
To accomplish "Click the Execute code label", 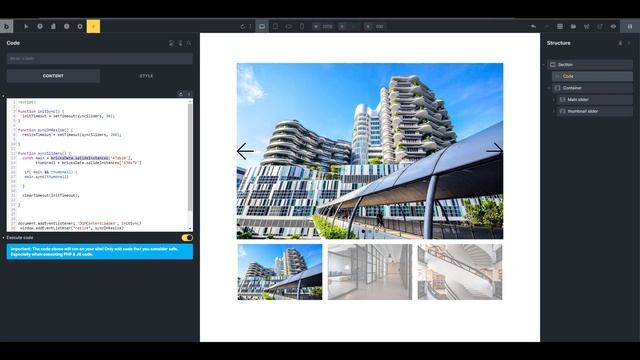I will pos(20,238).
